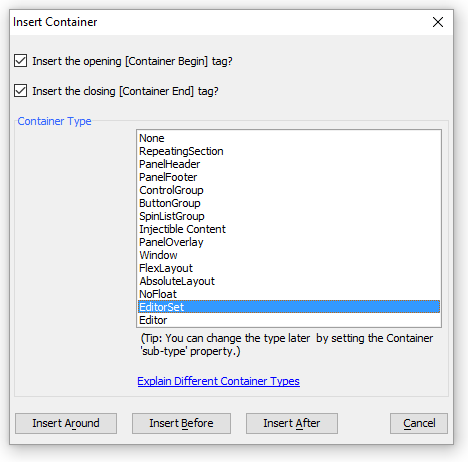The height and width of the screenshot is (462, 468).
Task: Click the Insert After button
Action: (x=292, y=423)
